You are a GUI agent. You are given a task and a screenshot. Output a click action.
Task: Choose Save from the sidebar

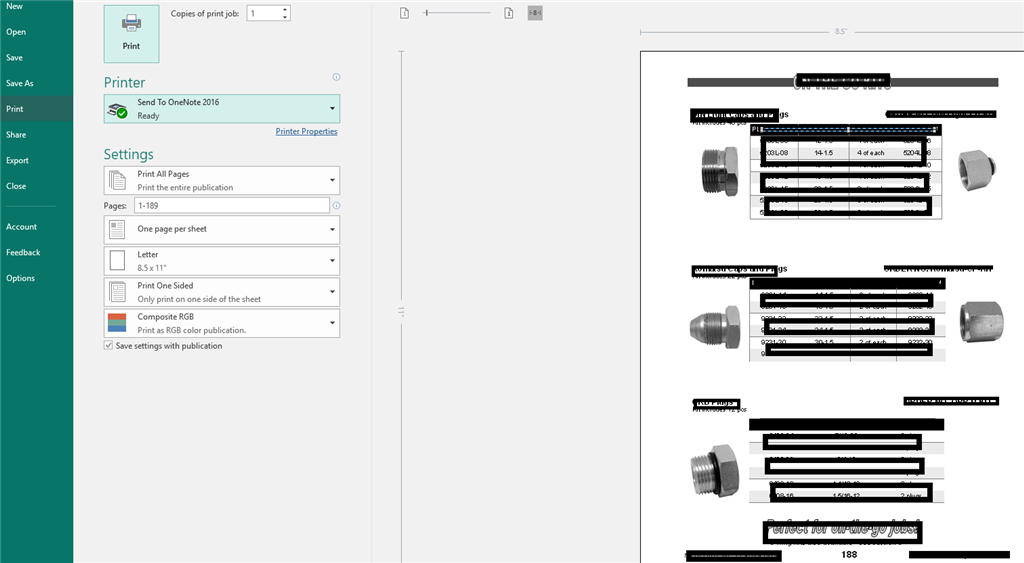[14, 57]
